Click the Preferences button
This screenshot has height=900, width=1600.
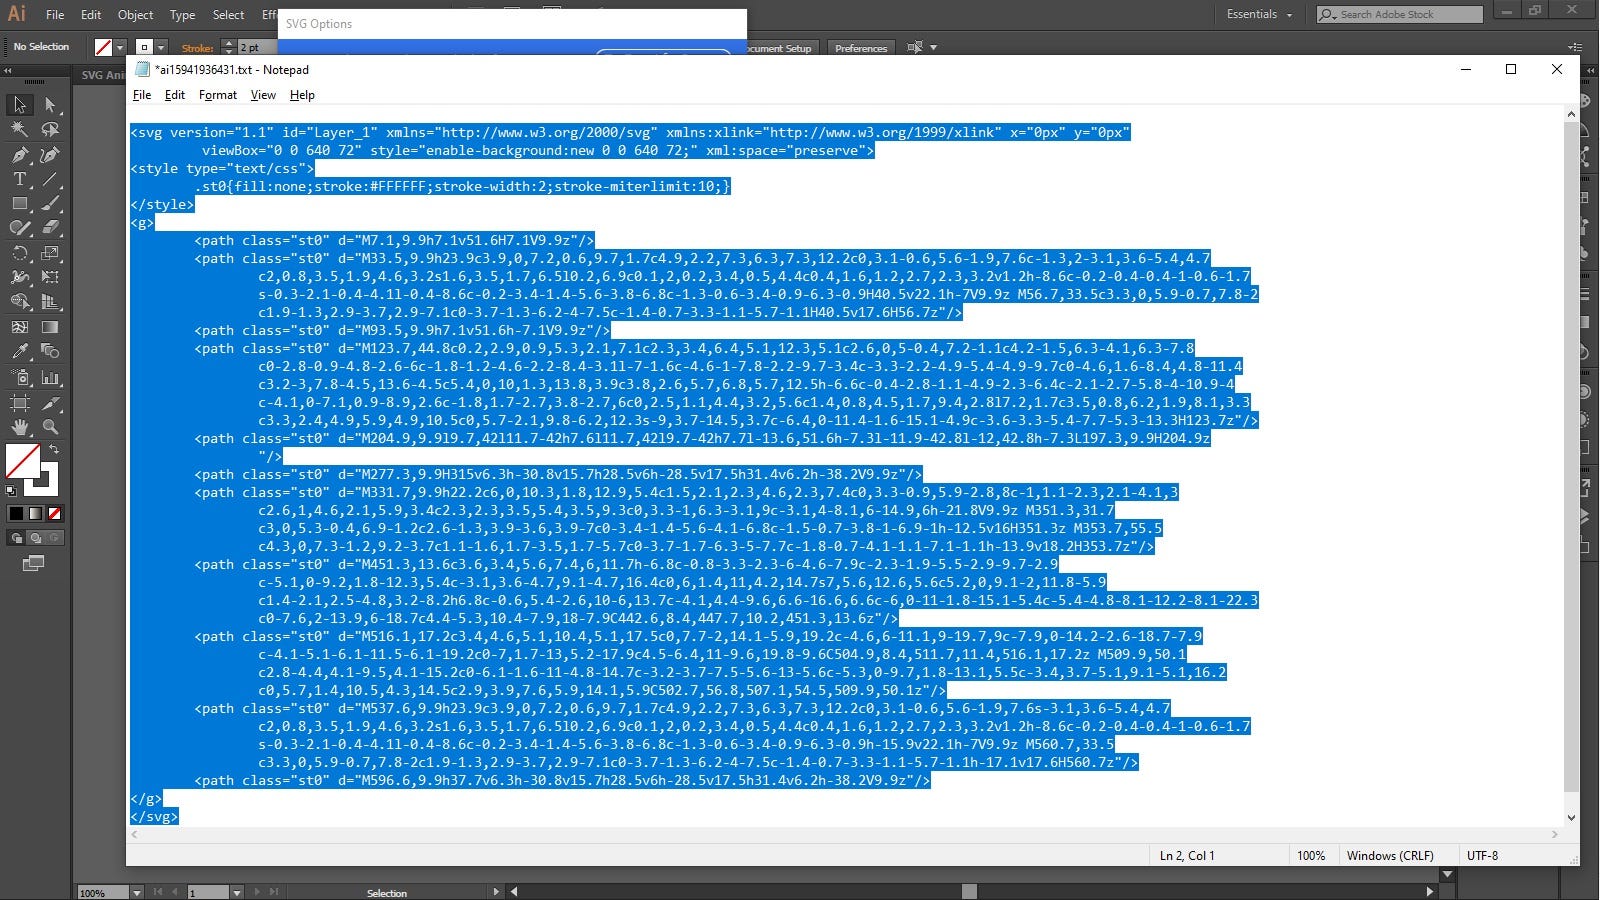tap(861, 48)
